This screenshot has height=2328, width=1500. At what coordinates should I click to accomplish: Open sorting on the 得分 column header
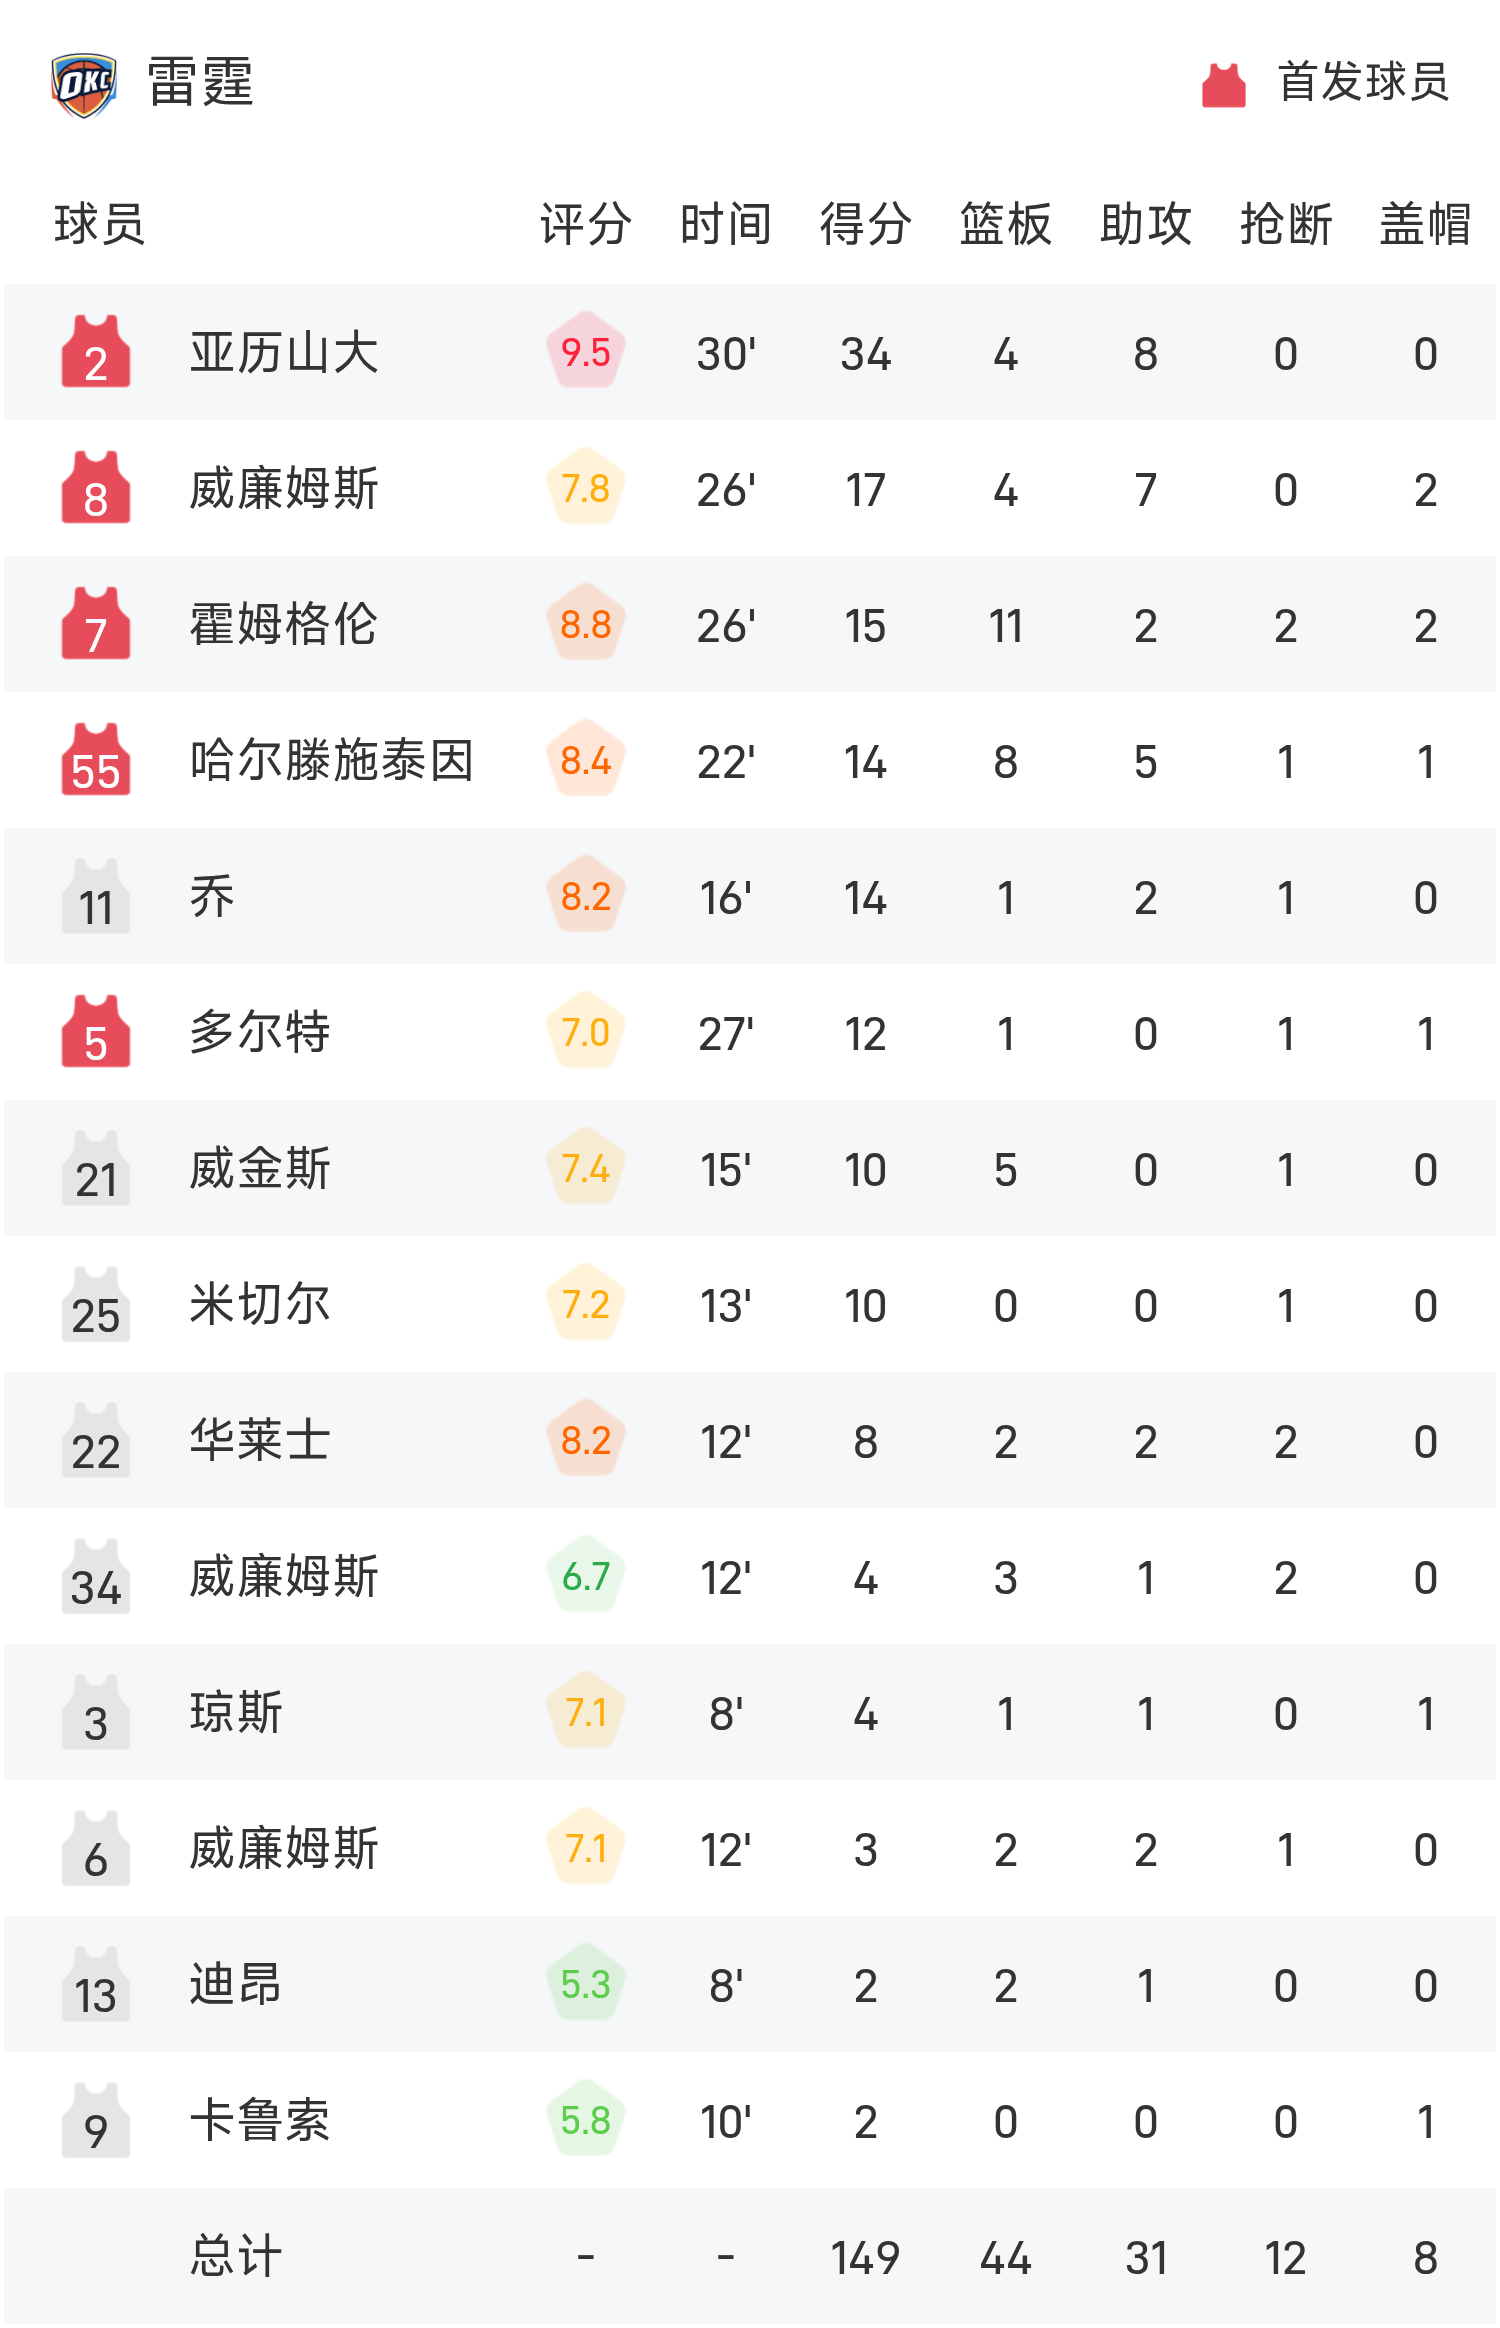point(862,225)
